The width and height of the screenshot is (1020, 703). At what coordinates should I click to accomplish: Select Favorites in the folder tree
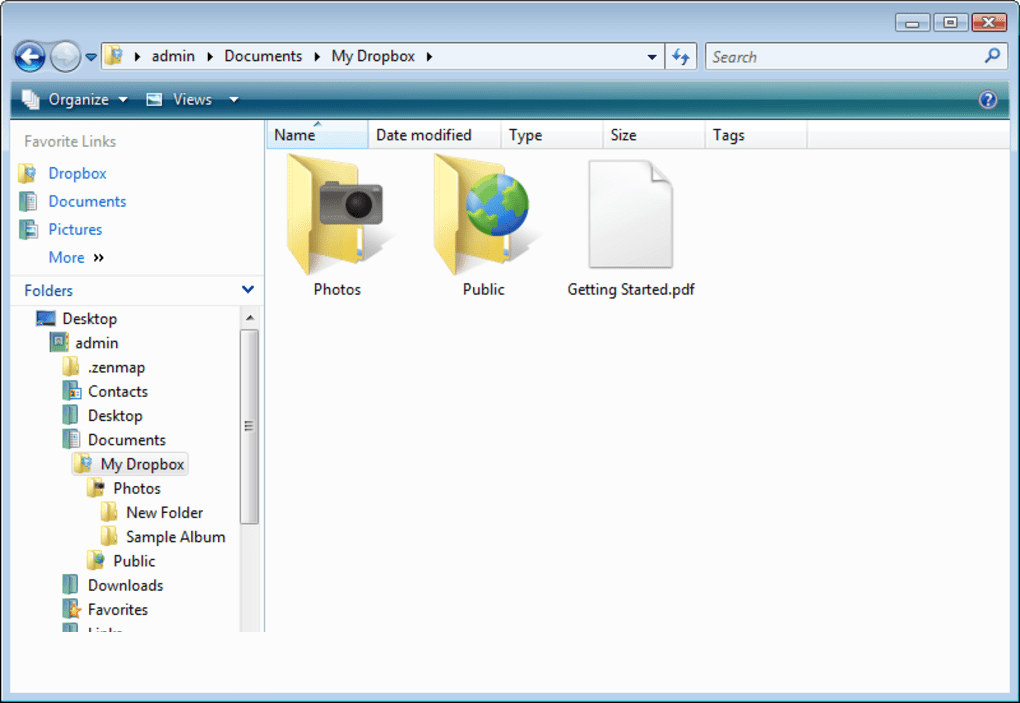click(x=118, y=609)
